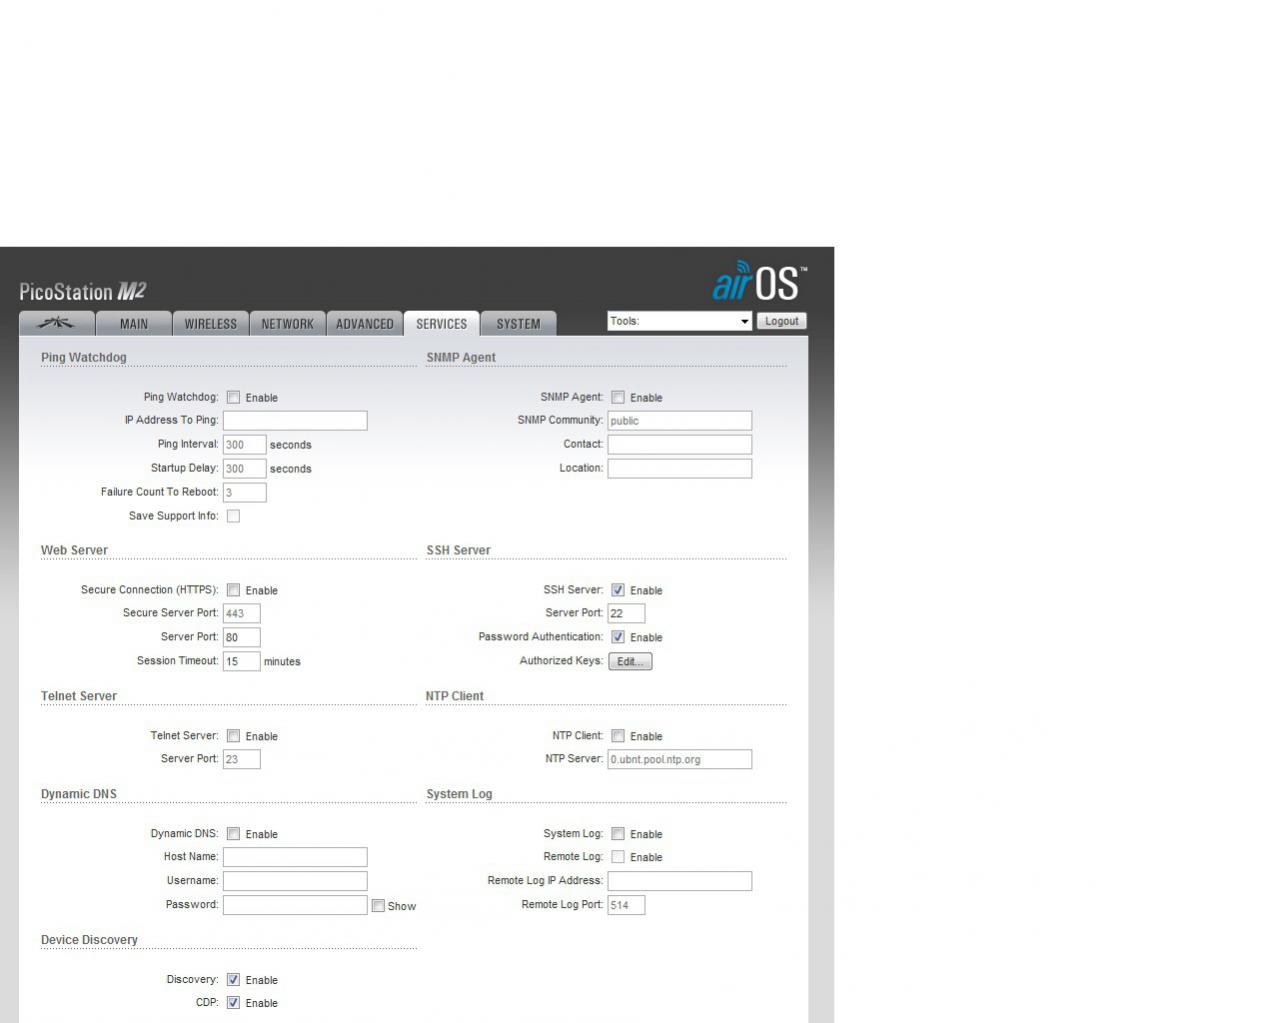This screenshot has height=1023, width=1279.
Task: Toggle SSH Password Authentication checkbox
Action: pos(618,637)
